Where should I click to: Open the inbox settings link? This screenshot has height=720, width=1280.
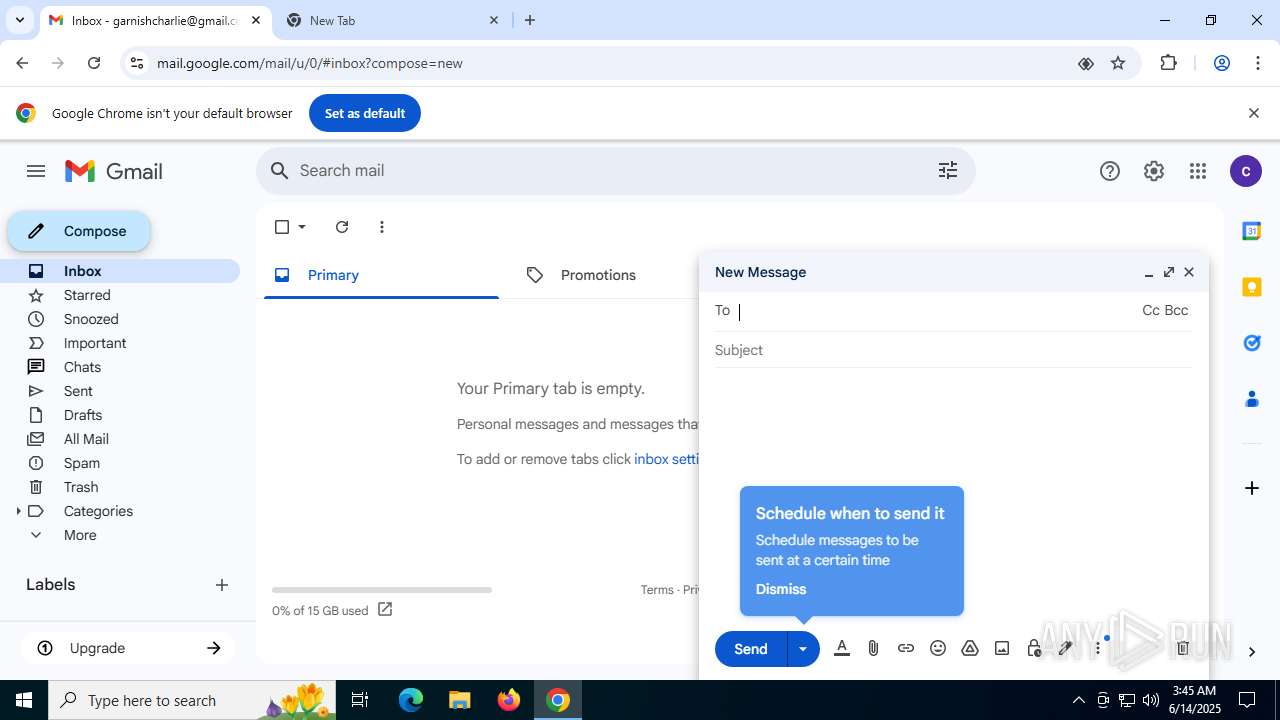tap(666, 459)
